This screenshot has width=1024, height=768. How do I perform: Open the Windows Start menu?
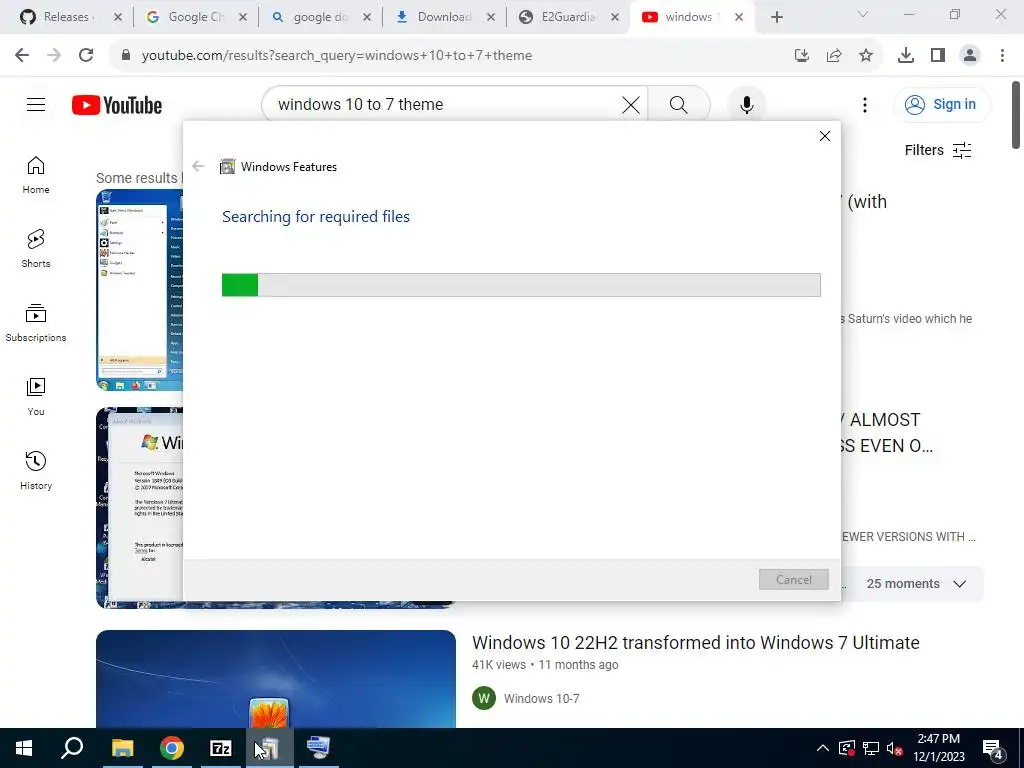pyautogui.click(x=24, y=748)
